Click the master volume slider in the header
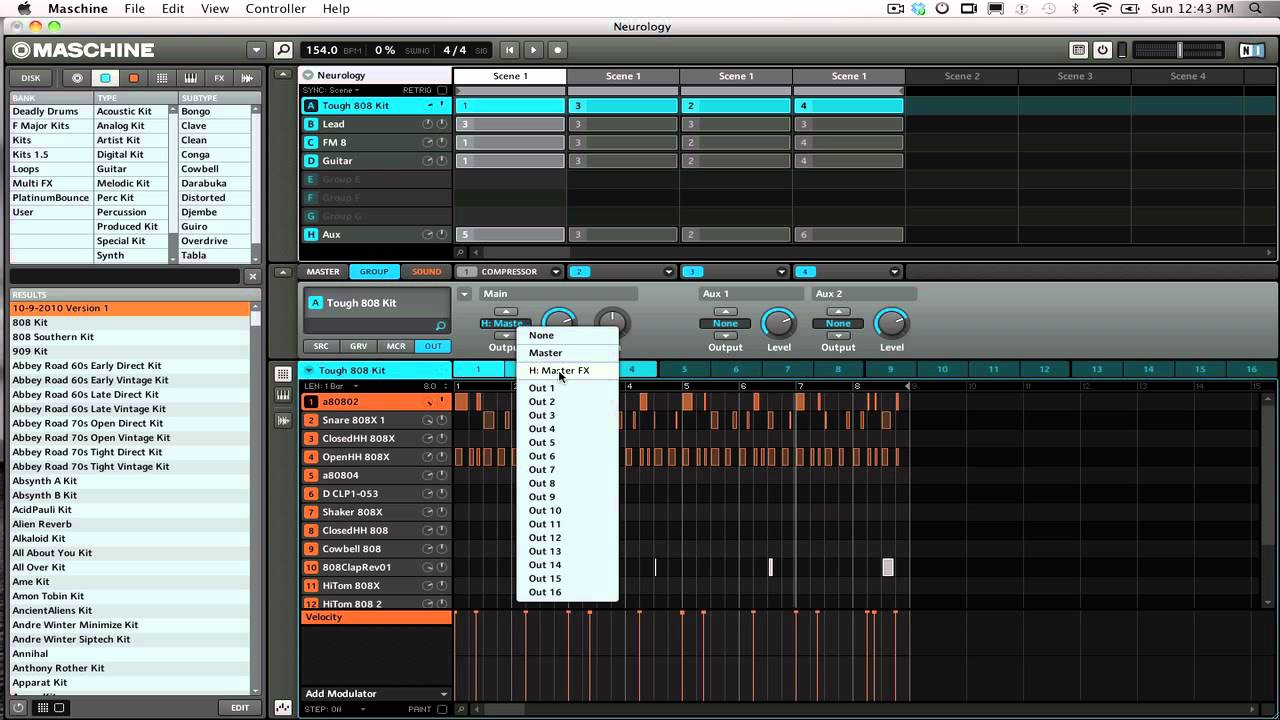Screen dimensions: 1280x720 pyautogui.click(x=1179, y=50)
